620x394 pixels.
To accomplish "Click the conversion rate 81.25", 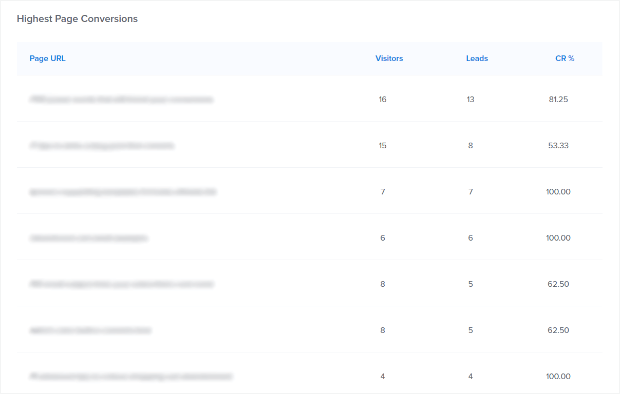I will [x=558, y=99].
